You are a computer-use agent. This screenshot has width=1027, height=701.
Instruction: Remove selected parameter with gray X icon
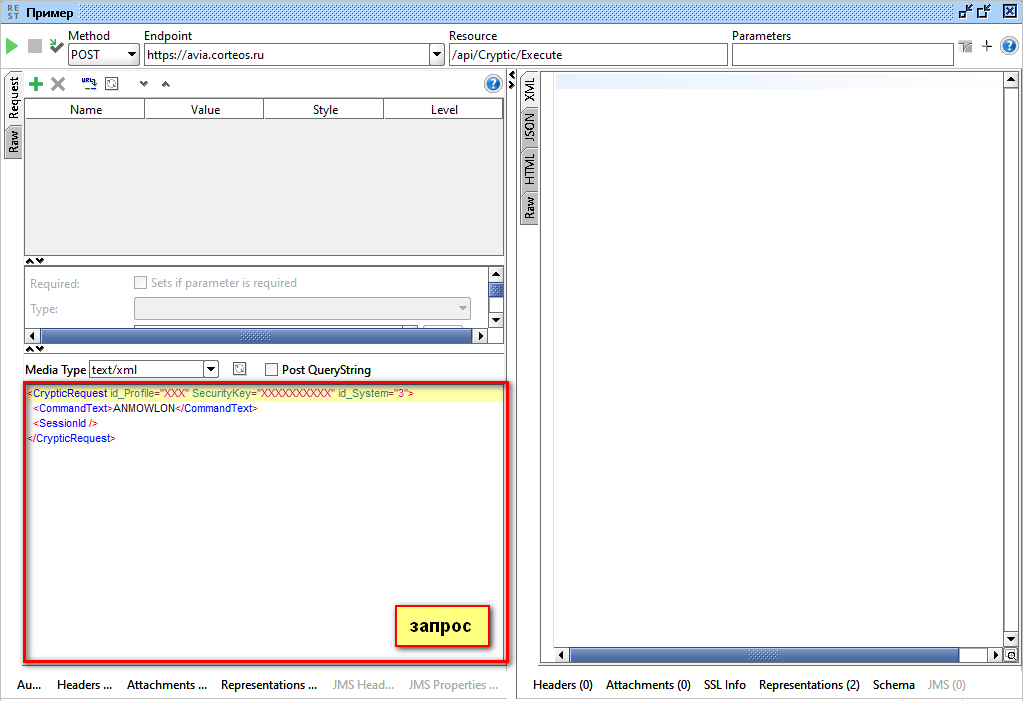click(x=58, y=84)
